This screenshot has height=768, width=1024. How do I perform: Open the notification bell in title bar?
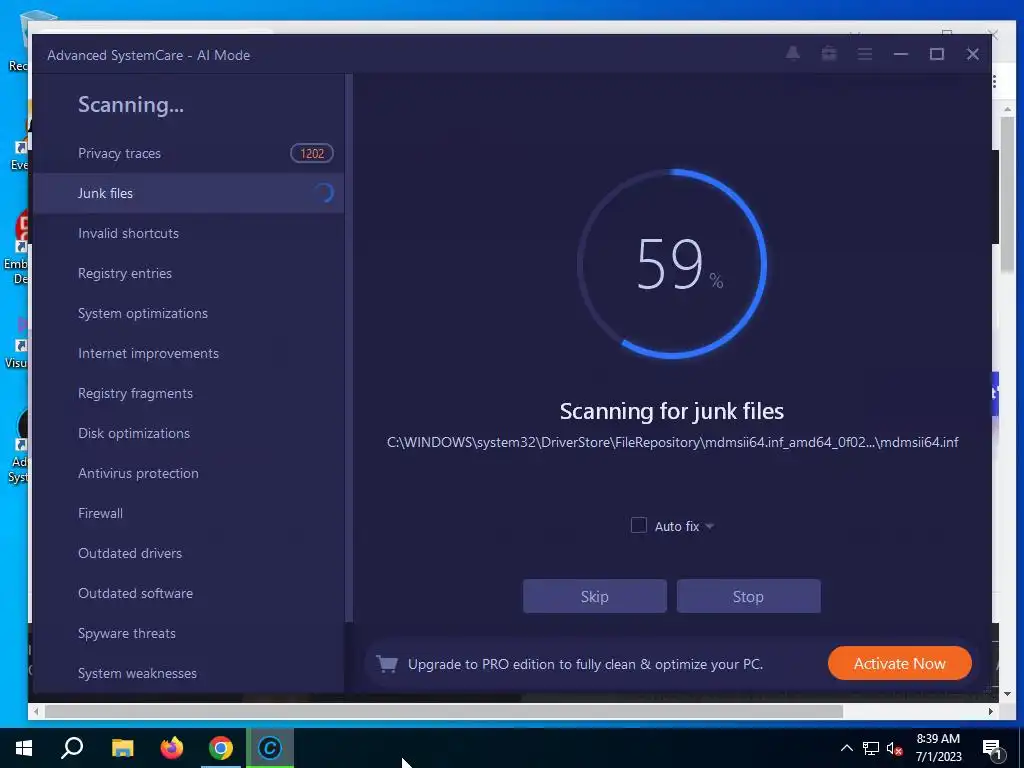(792, 54)
